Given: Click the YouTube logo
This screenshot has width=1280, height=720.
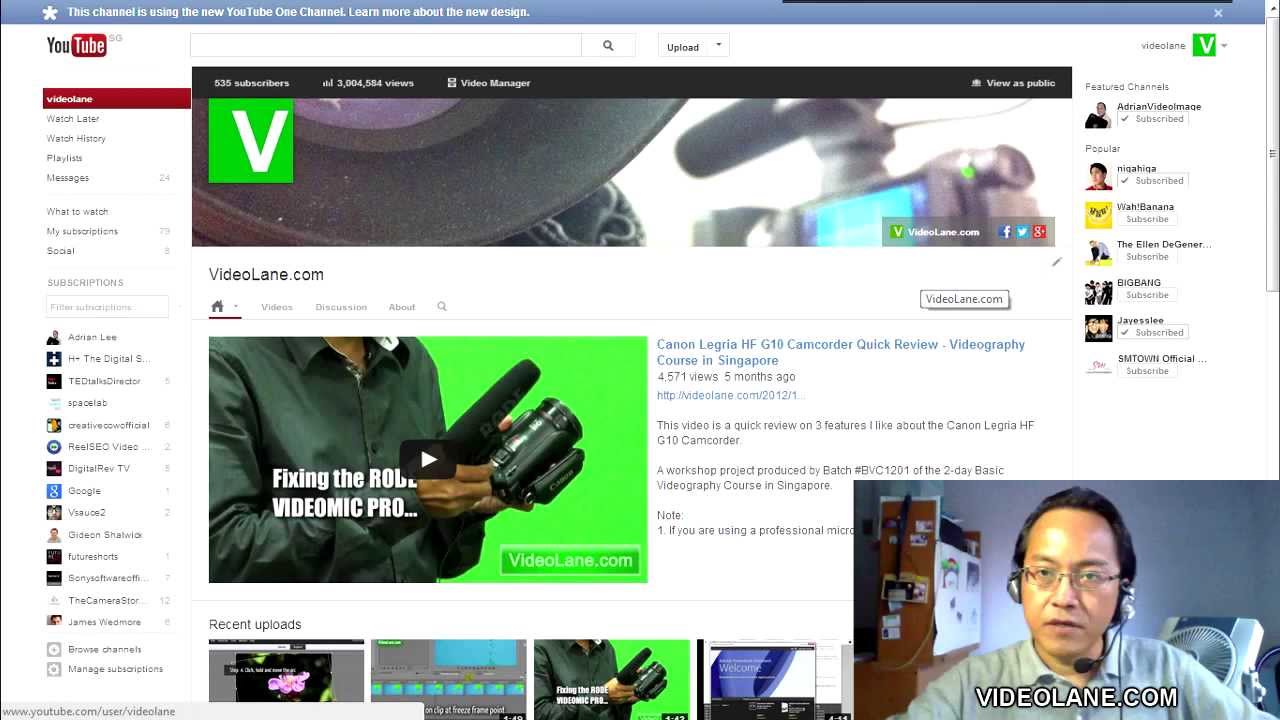Looking at the screenshot, I should (76, 45).
